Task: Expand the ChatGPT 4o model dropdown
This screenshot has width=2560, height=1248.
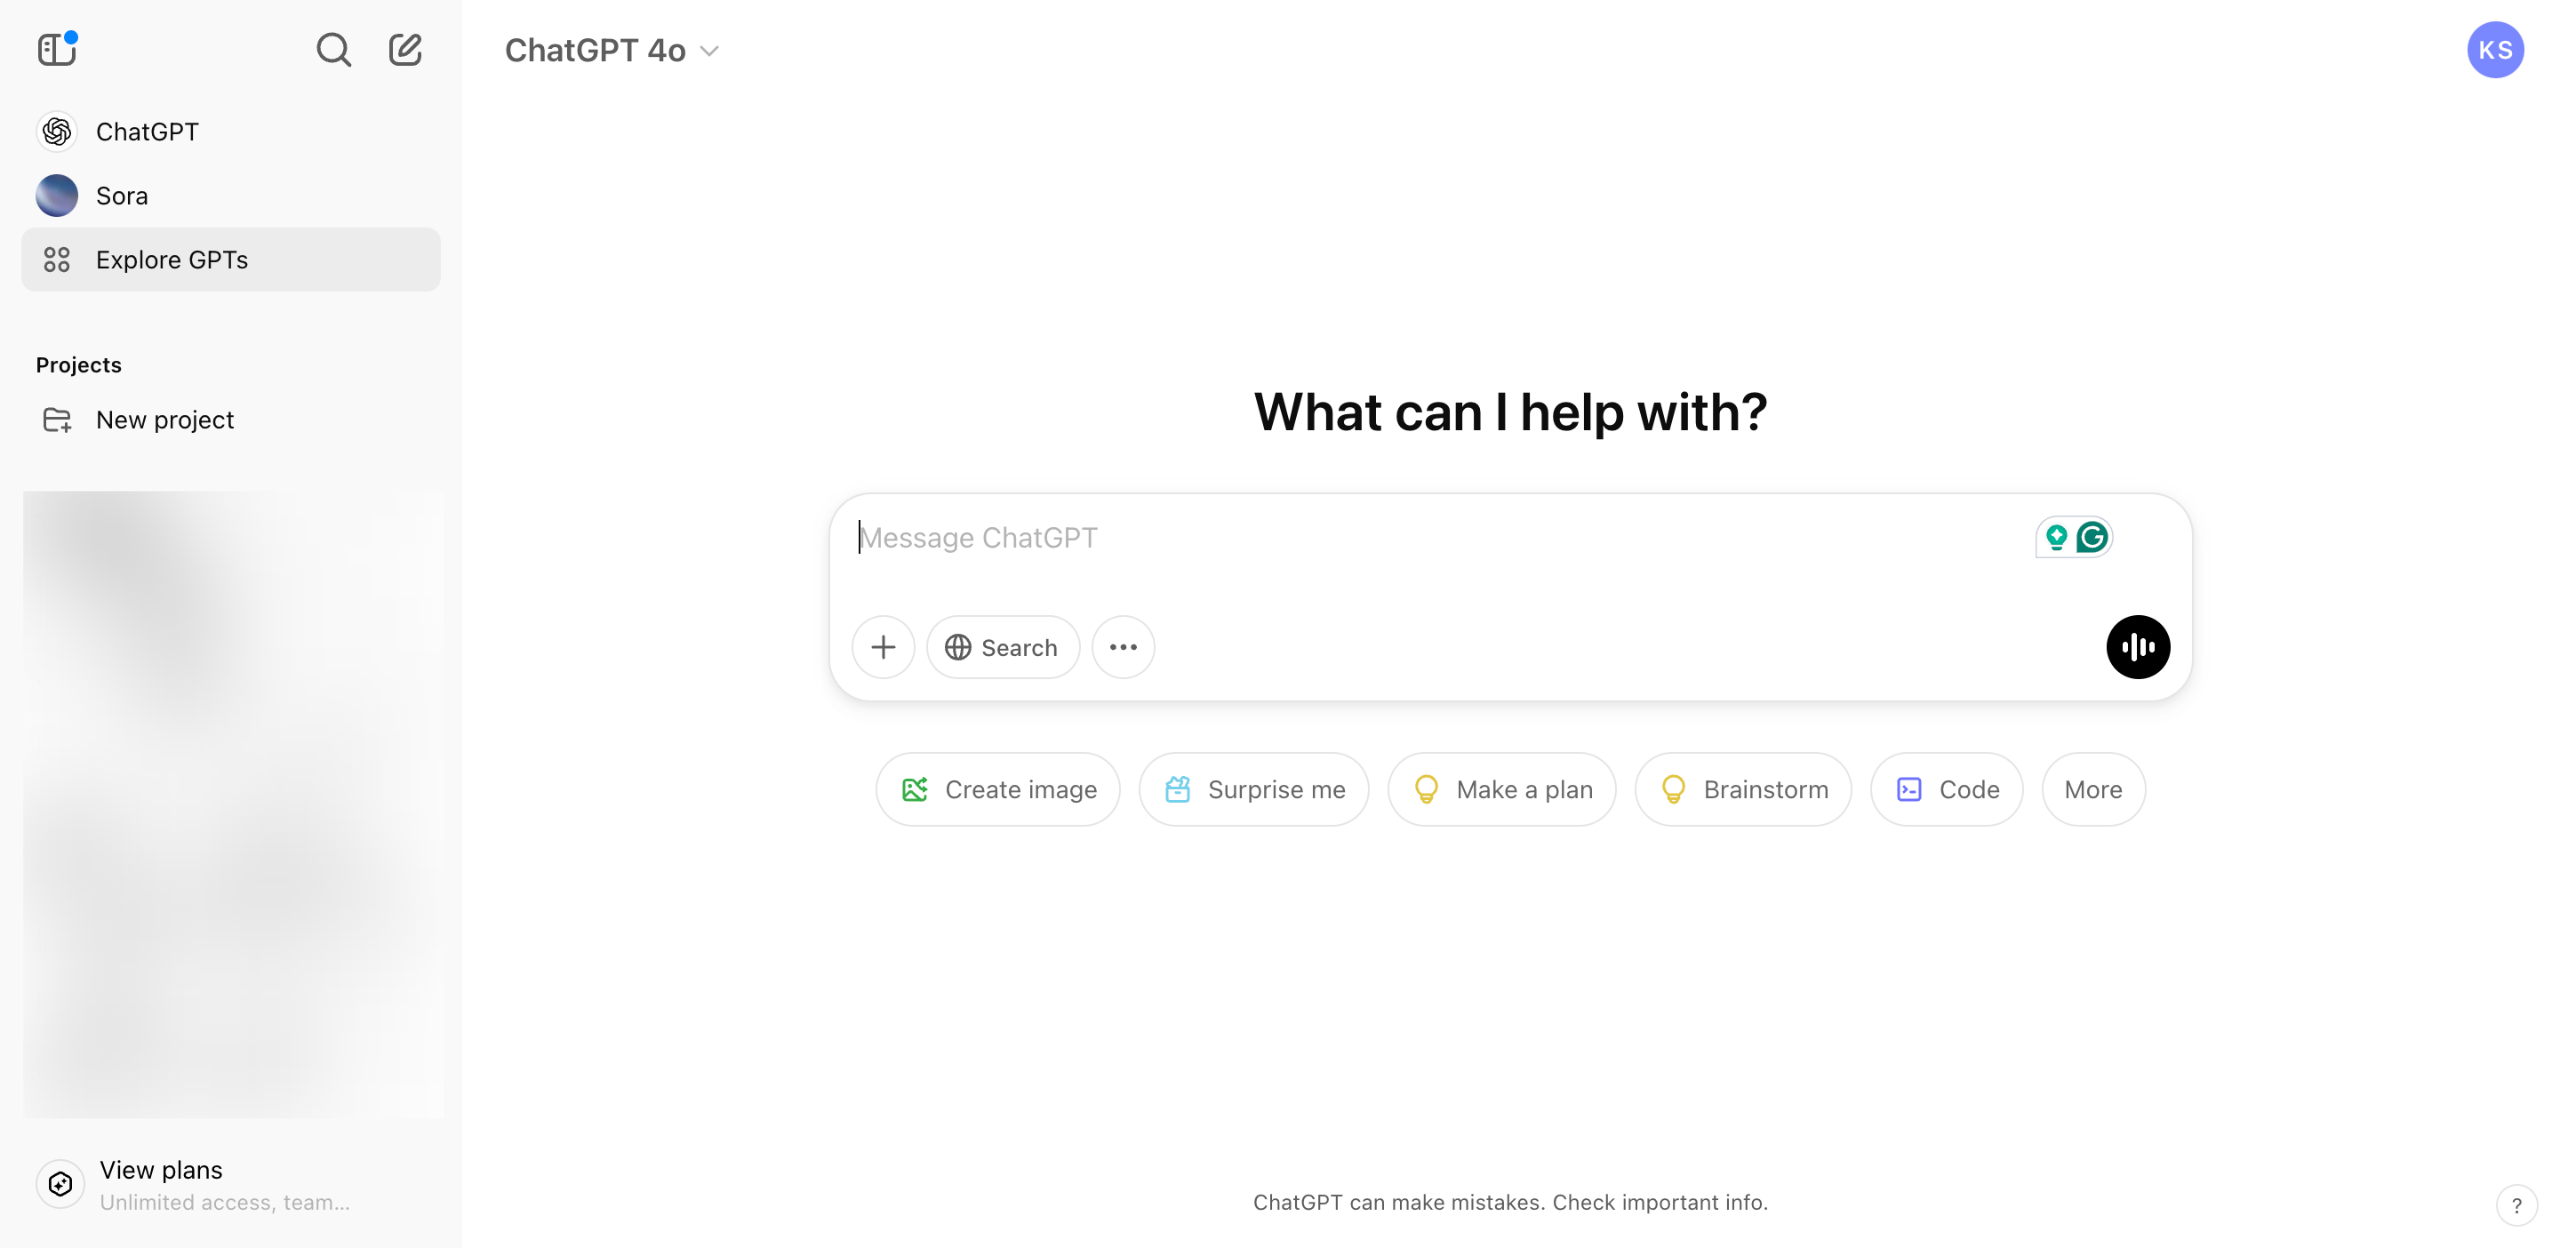Action: click(611, 50)
